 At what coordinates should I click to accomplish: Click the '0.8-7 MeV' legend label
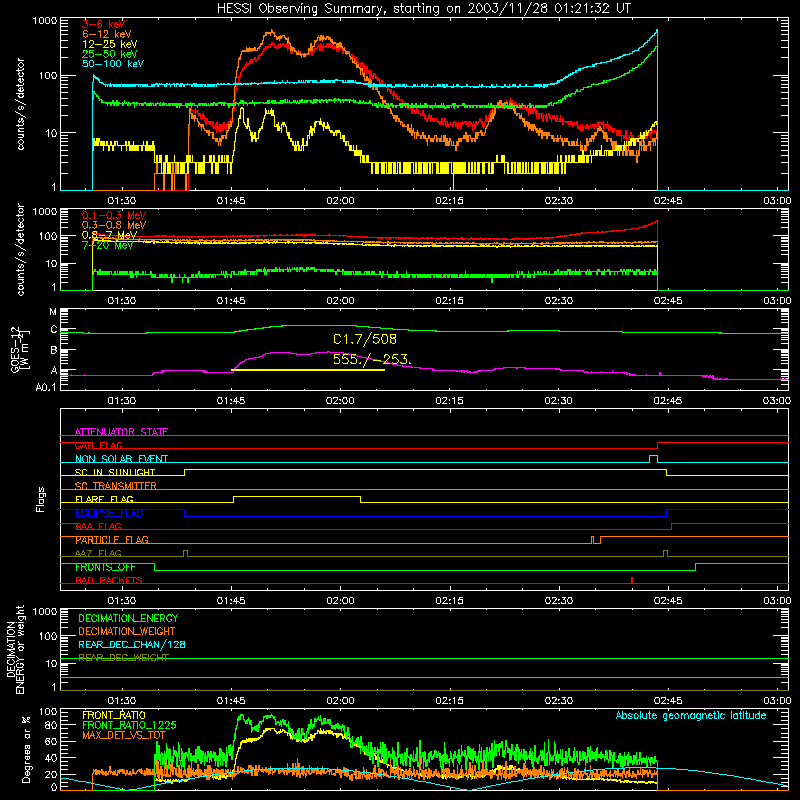tap(109, 235)
